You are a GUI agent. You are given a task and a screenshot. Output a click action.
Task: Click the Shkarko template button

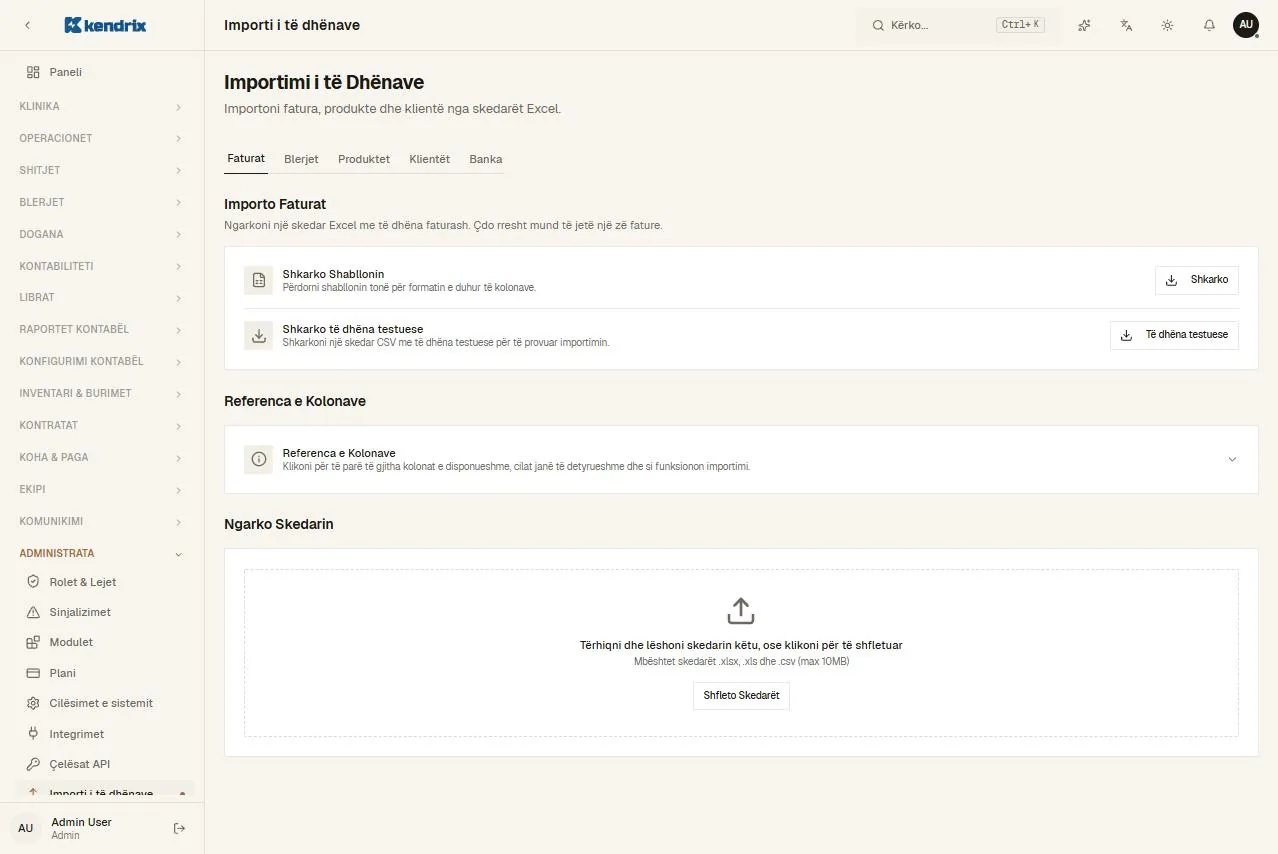pos(1197,280)
